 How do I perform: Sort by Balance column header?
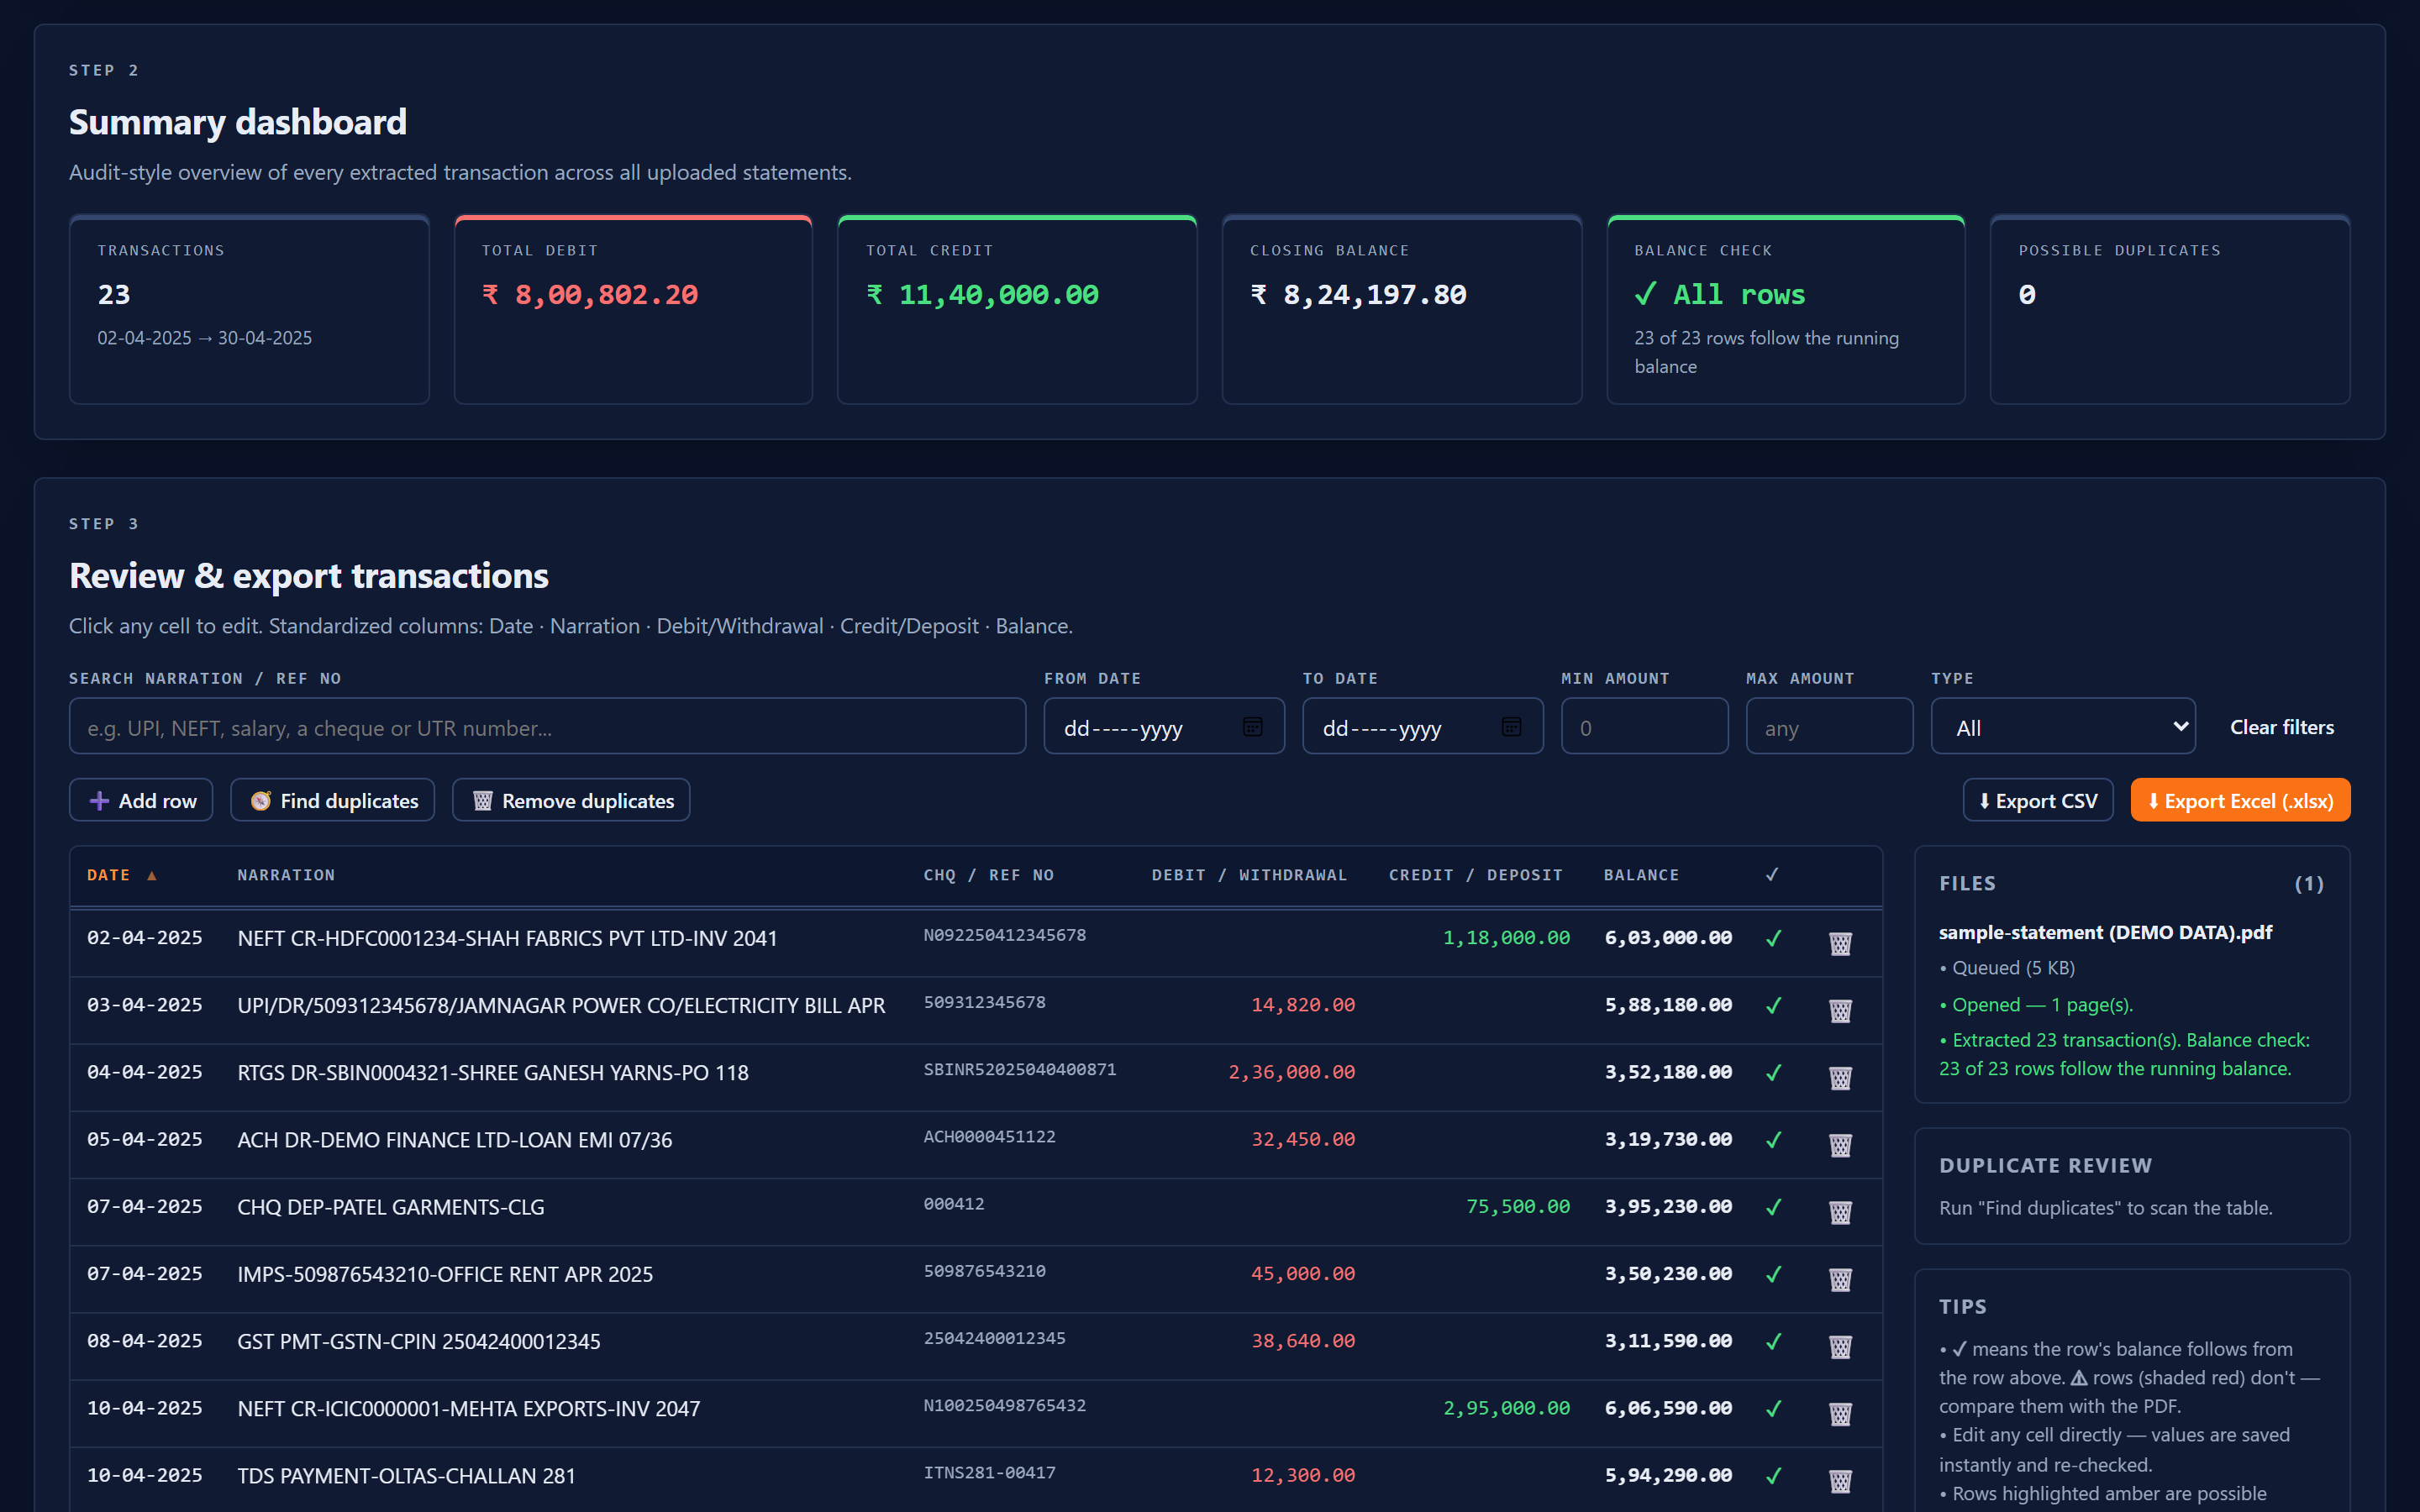[x=1641, y=875]
